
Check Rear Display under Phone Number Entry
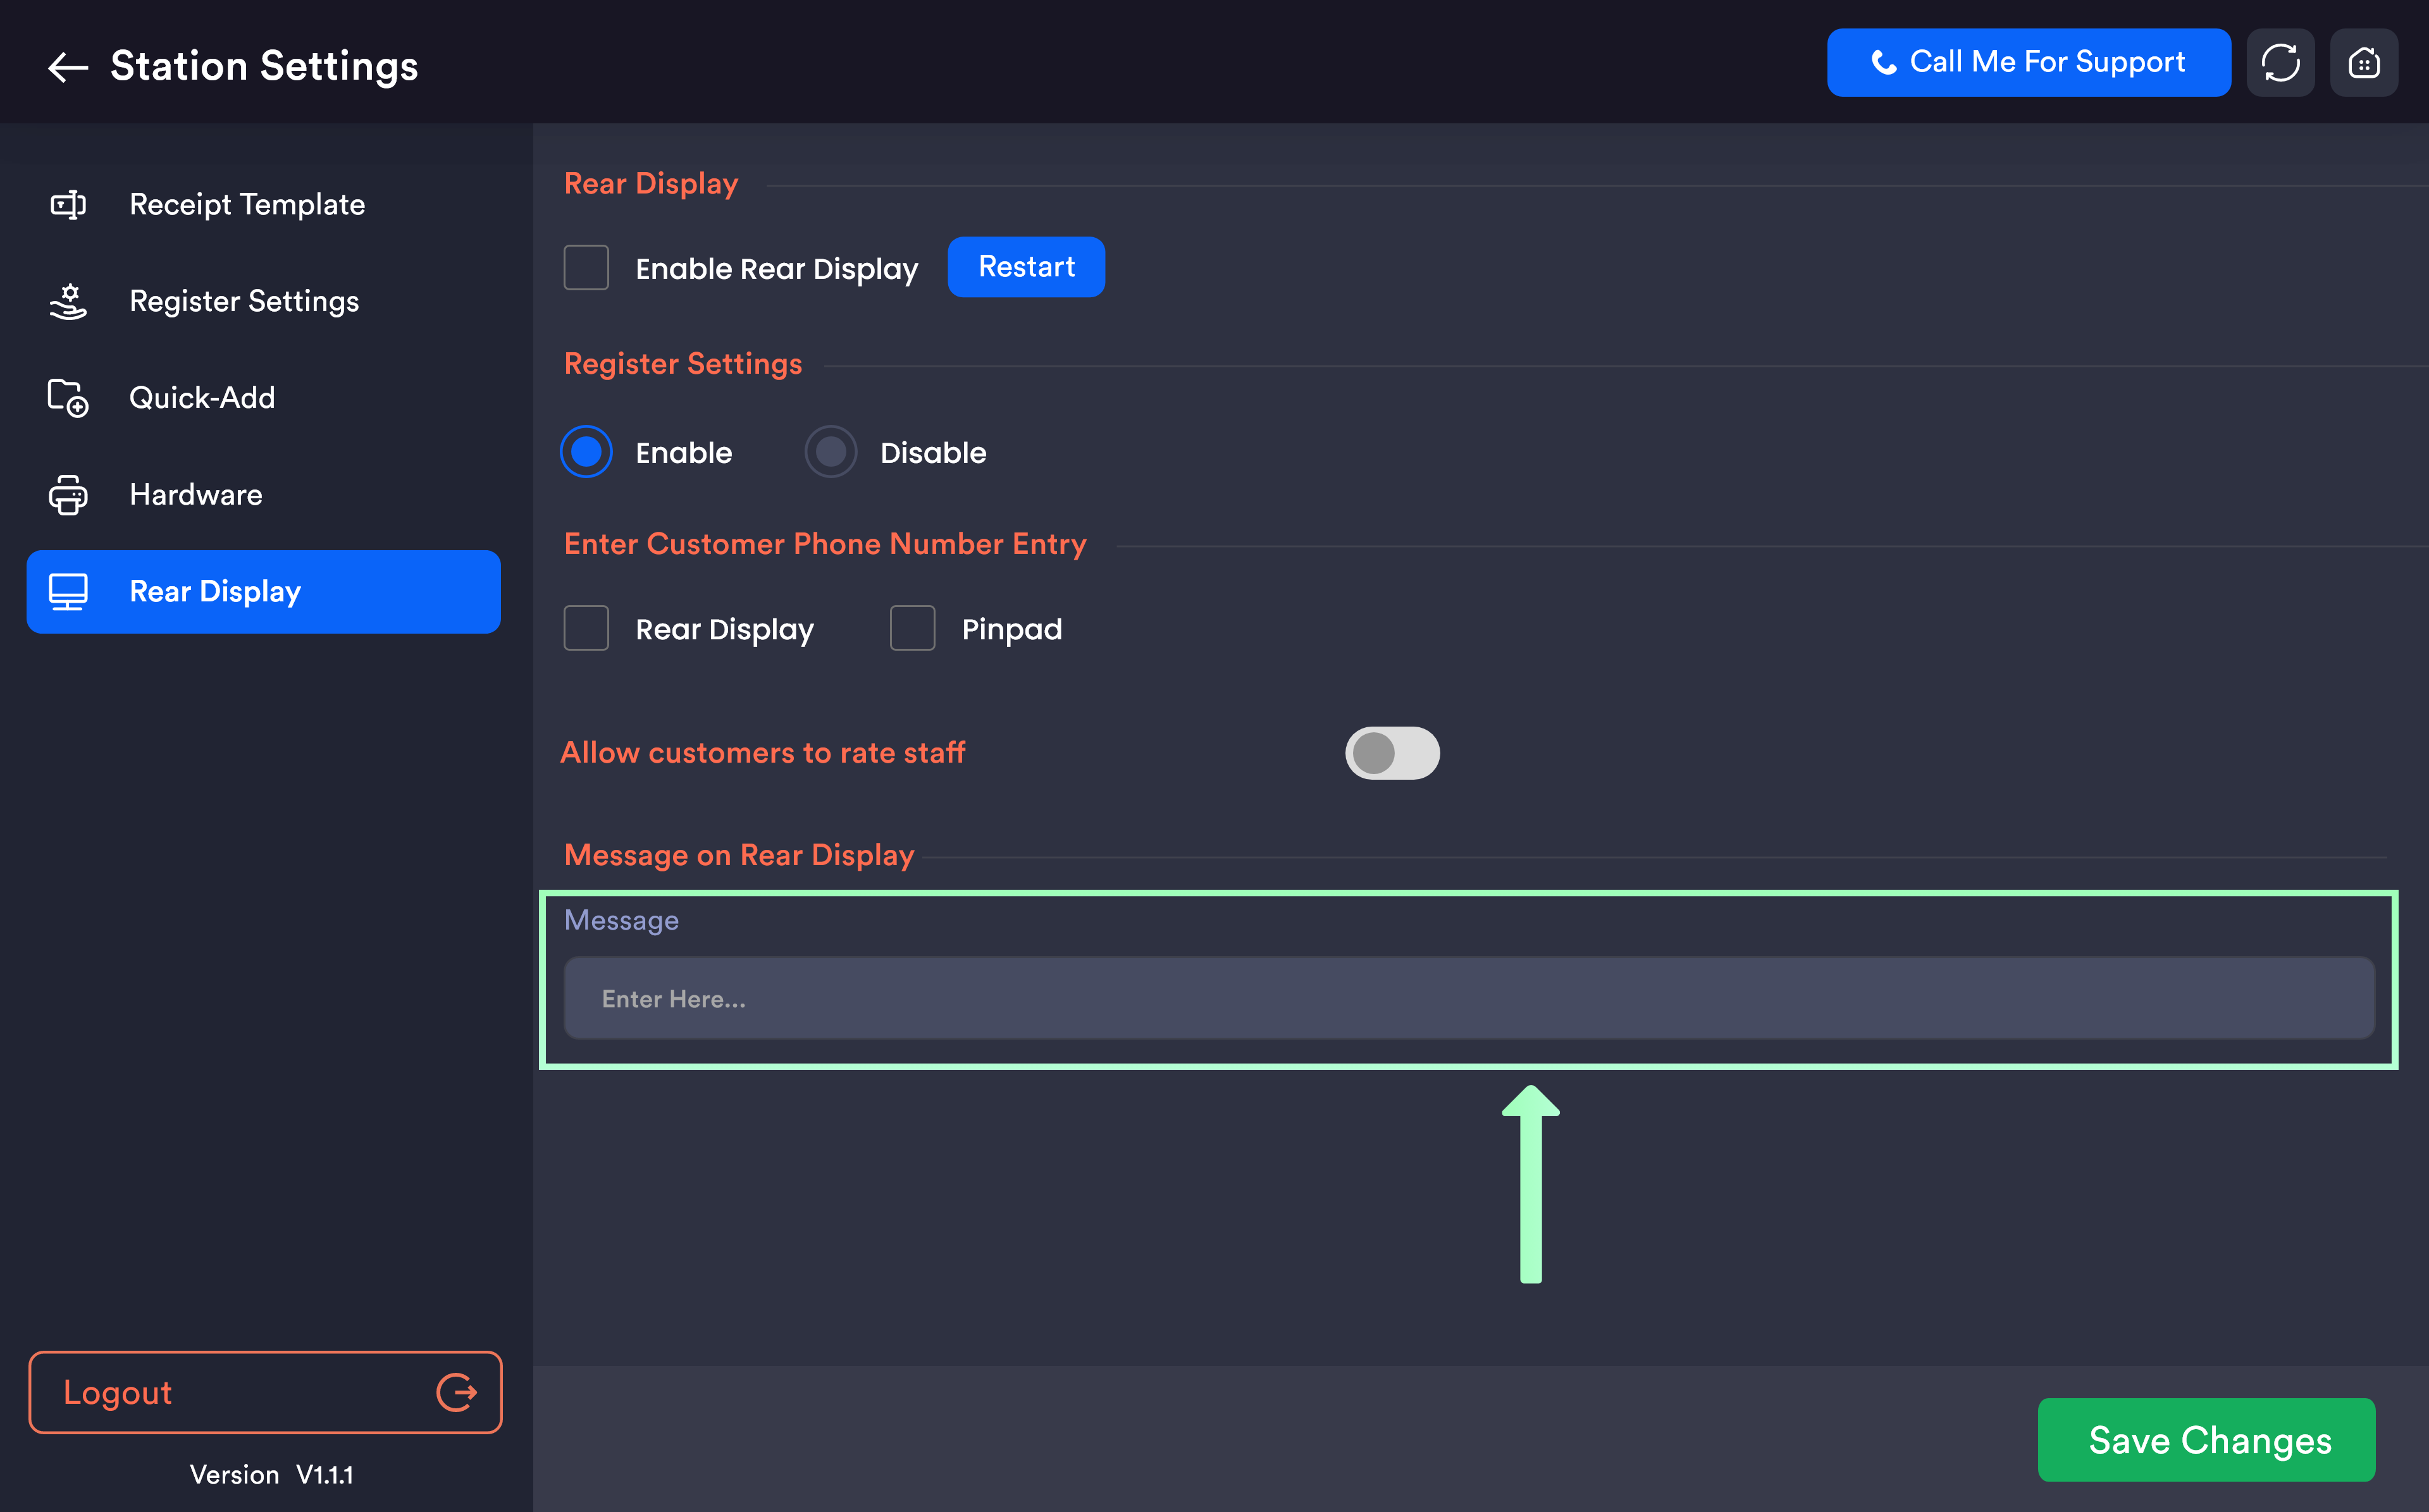[586, 628]
